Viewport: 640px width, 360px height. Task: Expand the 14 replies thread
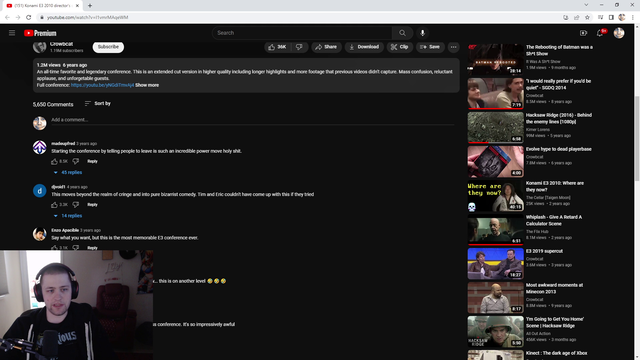click(x=68, y=216)
